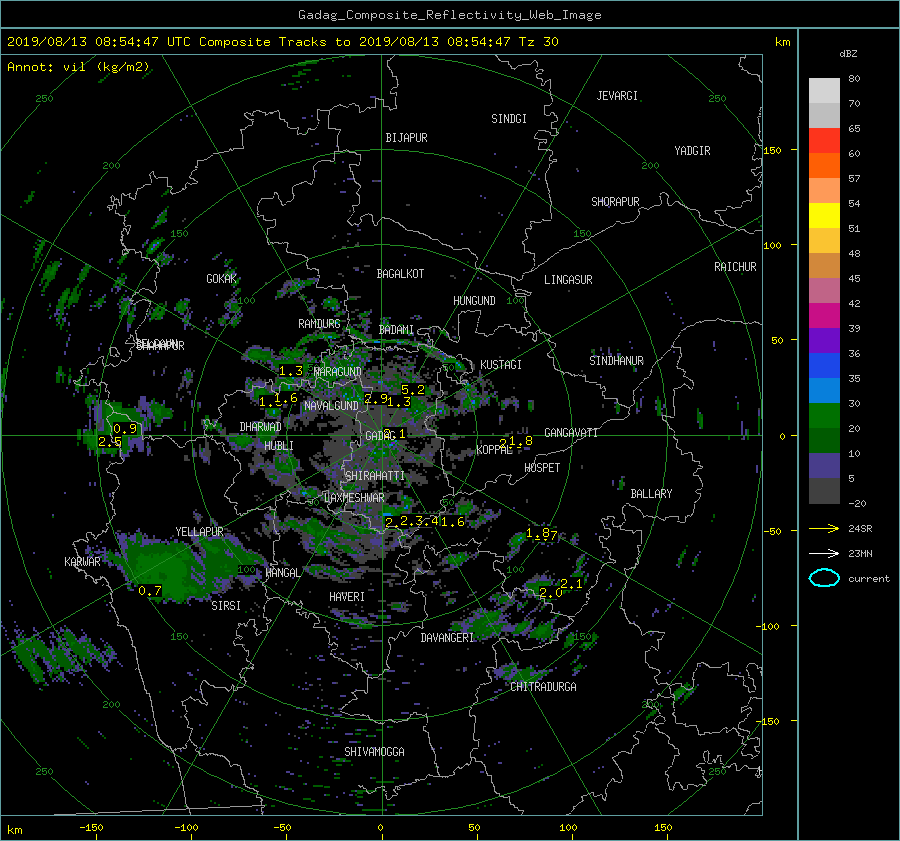Click the CHITRADURGA city label
This screenshot has height=841, width=900.
[543, 687]
